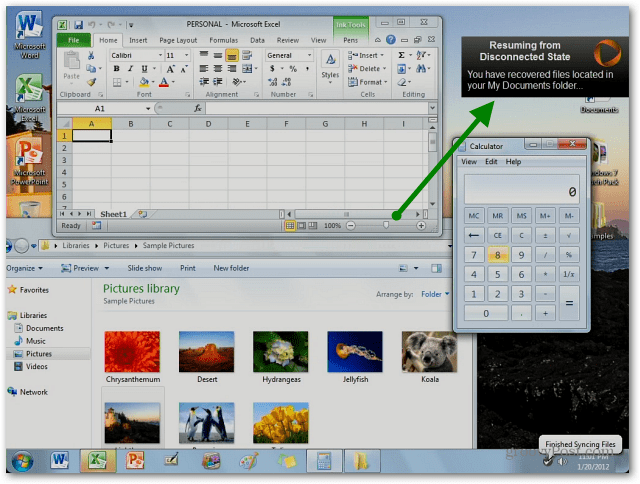Screen dimensions: 640x484
Task: Switch to Page Layout view in status bar
Action: point(302,225)
